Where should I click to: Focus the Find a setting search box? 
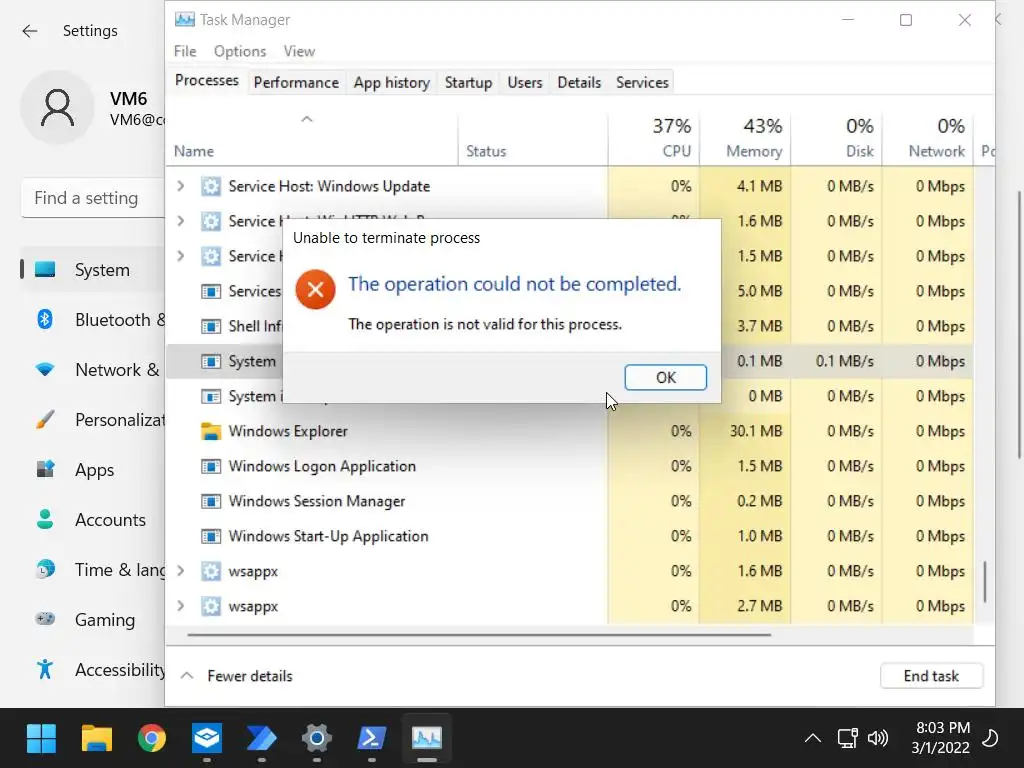pos(93,198)
